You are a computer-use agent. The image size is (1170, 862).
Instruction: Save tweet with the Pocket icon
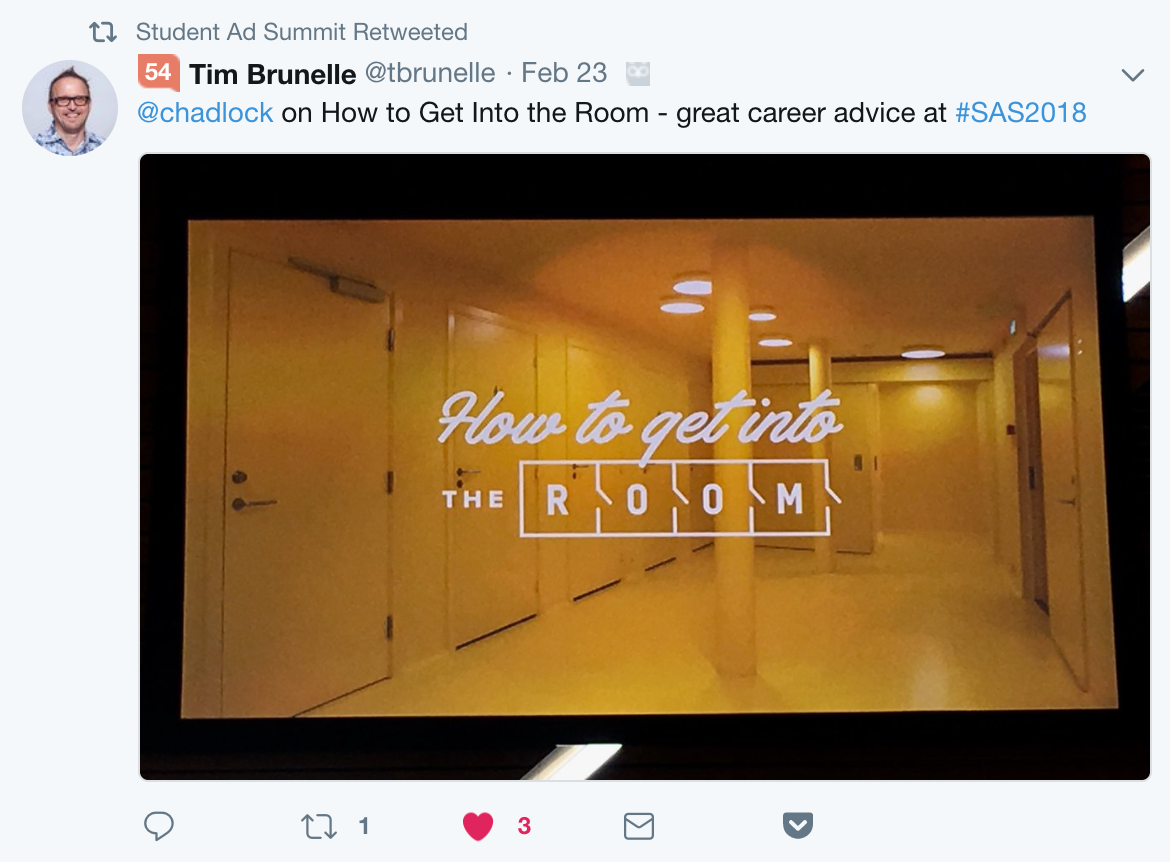(798, 825)
